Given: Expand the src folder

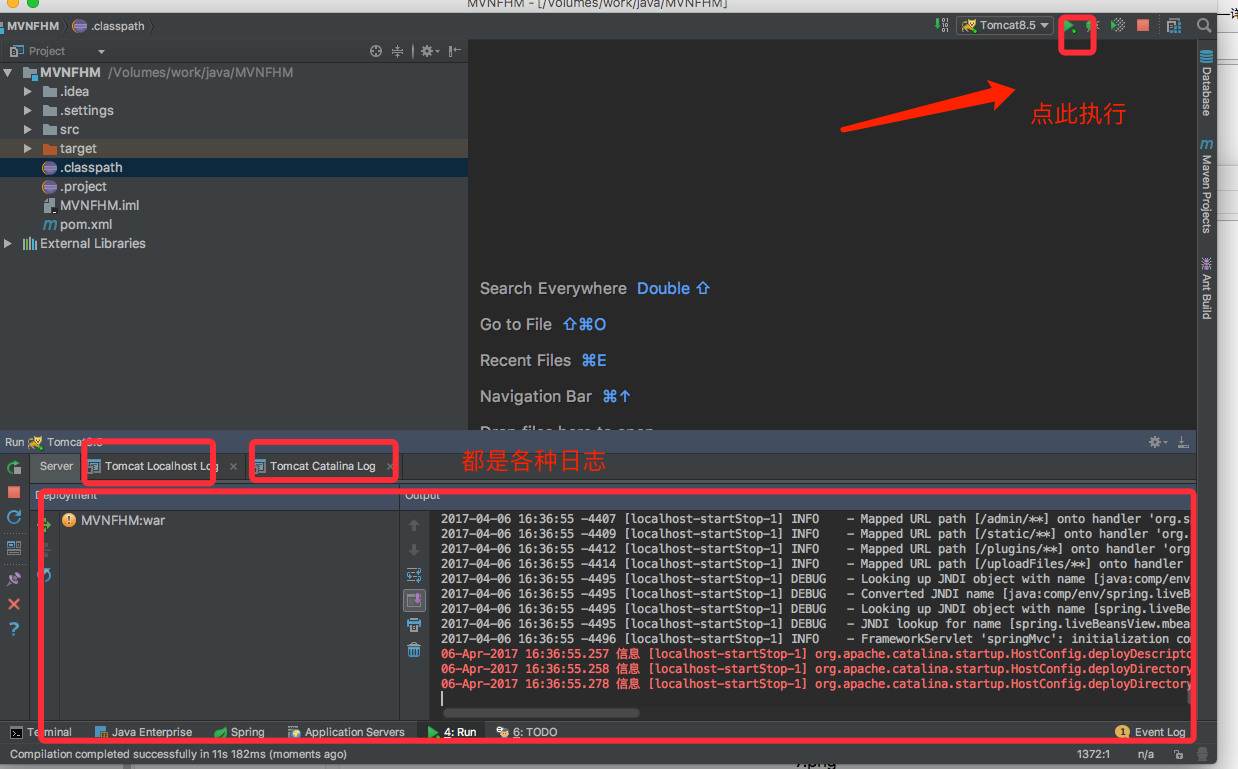Looking at the screenshot, I should 28,130.
